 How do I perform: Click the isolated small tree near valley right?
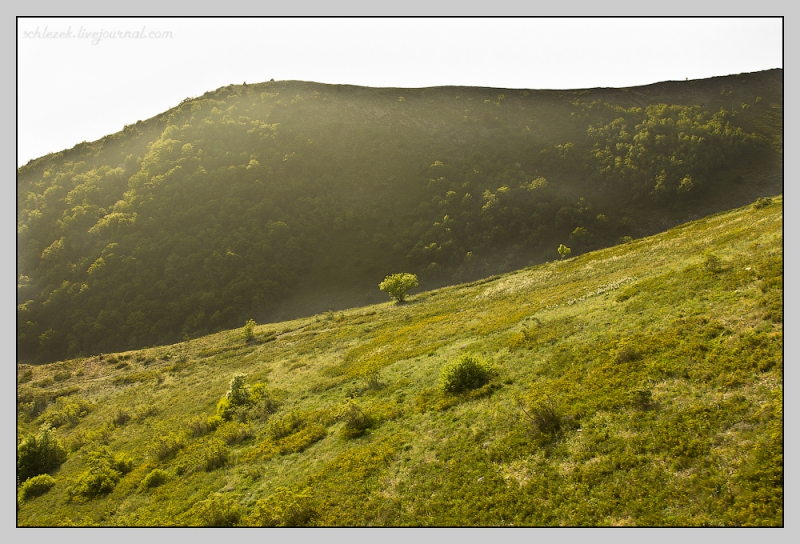564,251
